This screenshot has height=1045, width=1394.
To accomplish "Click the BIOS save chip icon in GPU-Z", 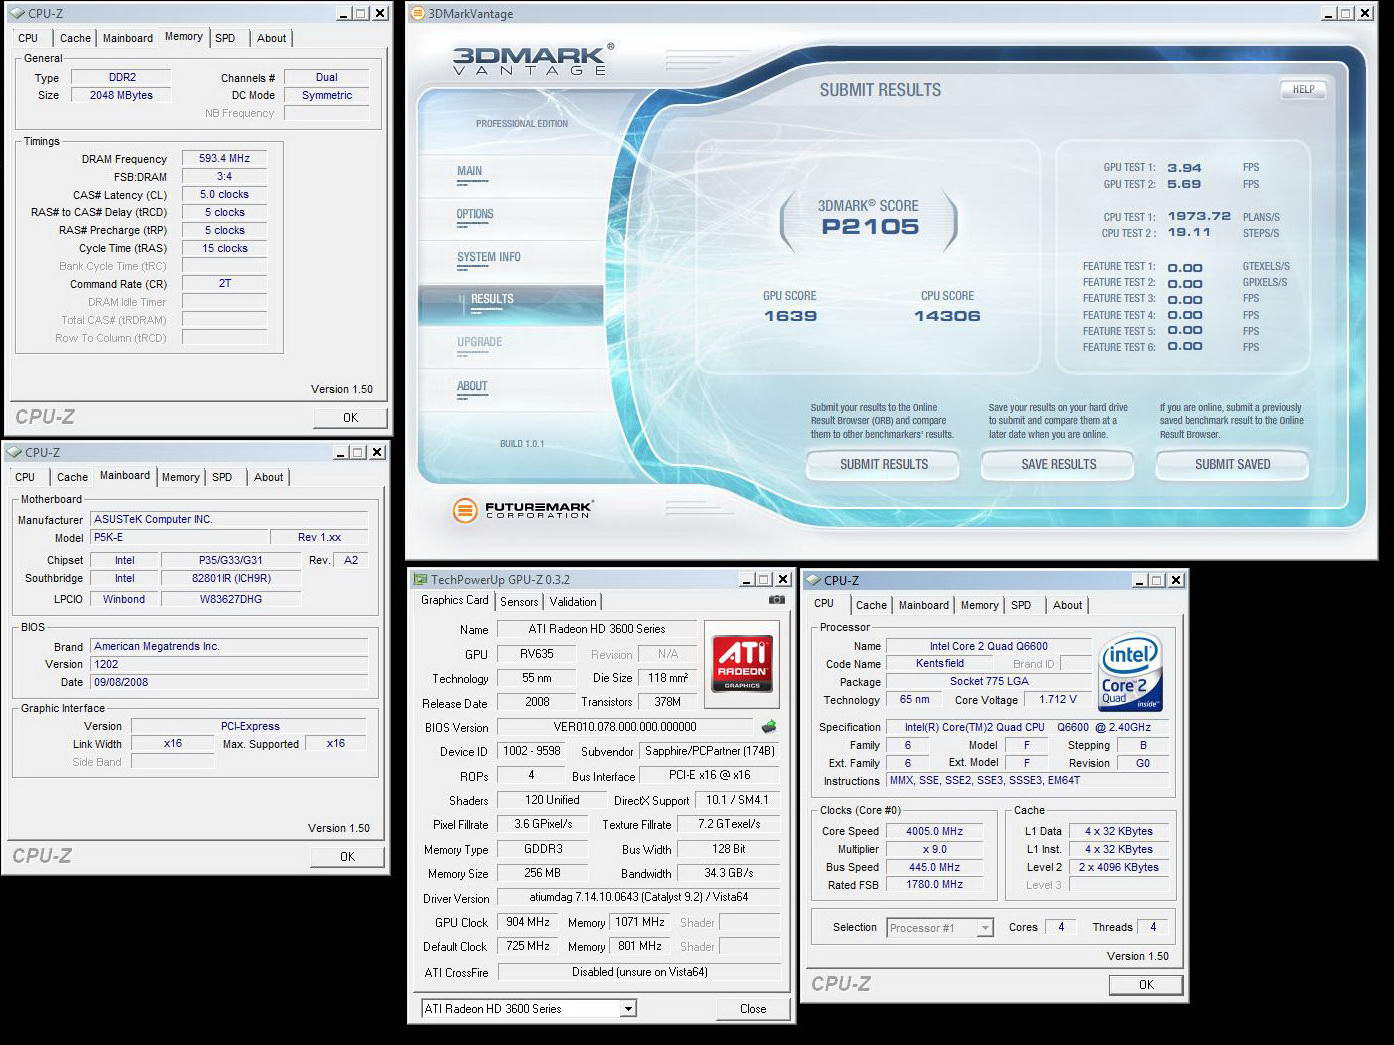I will pos(769,727).
